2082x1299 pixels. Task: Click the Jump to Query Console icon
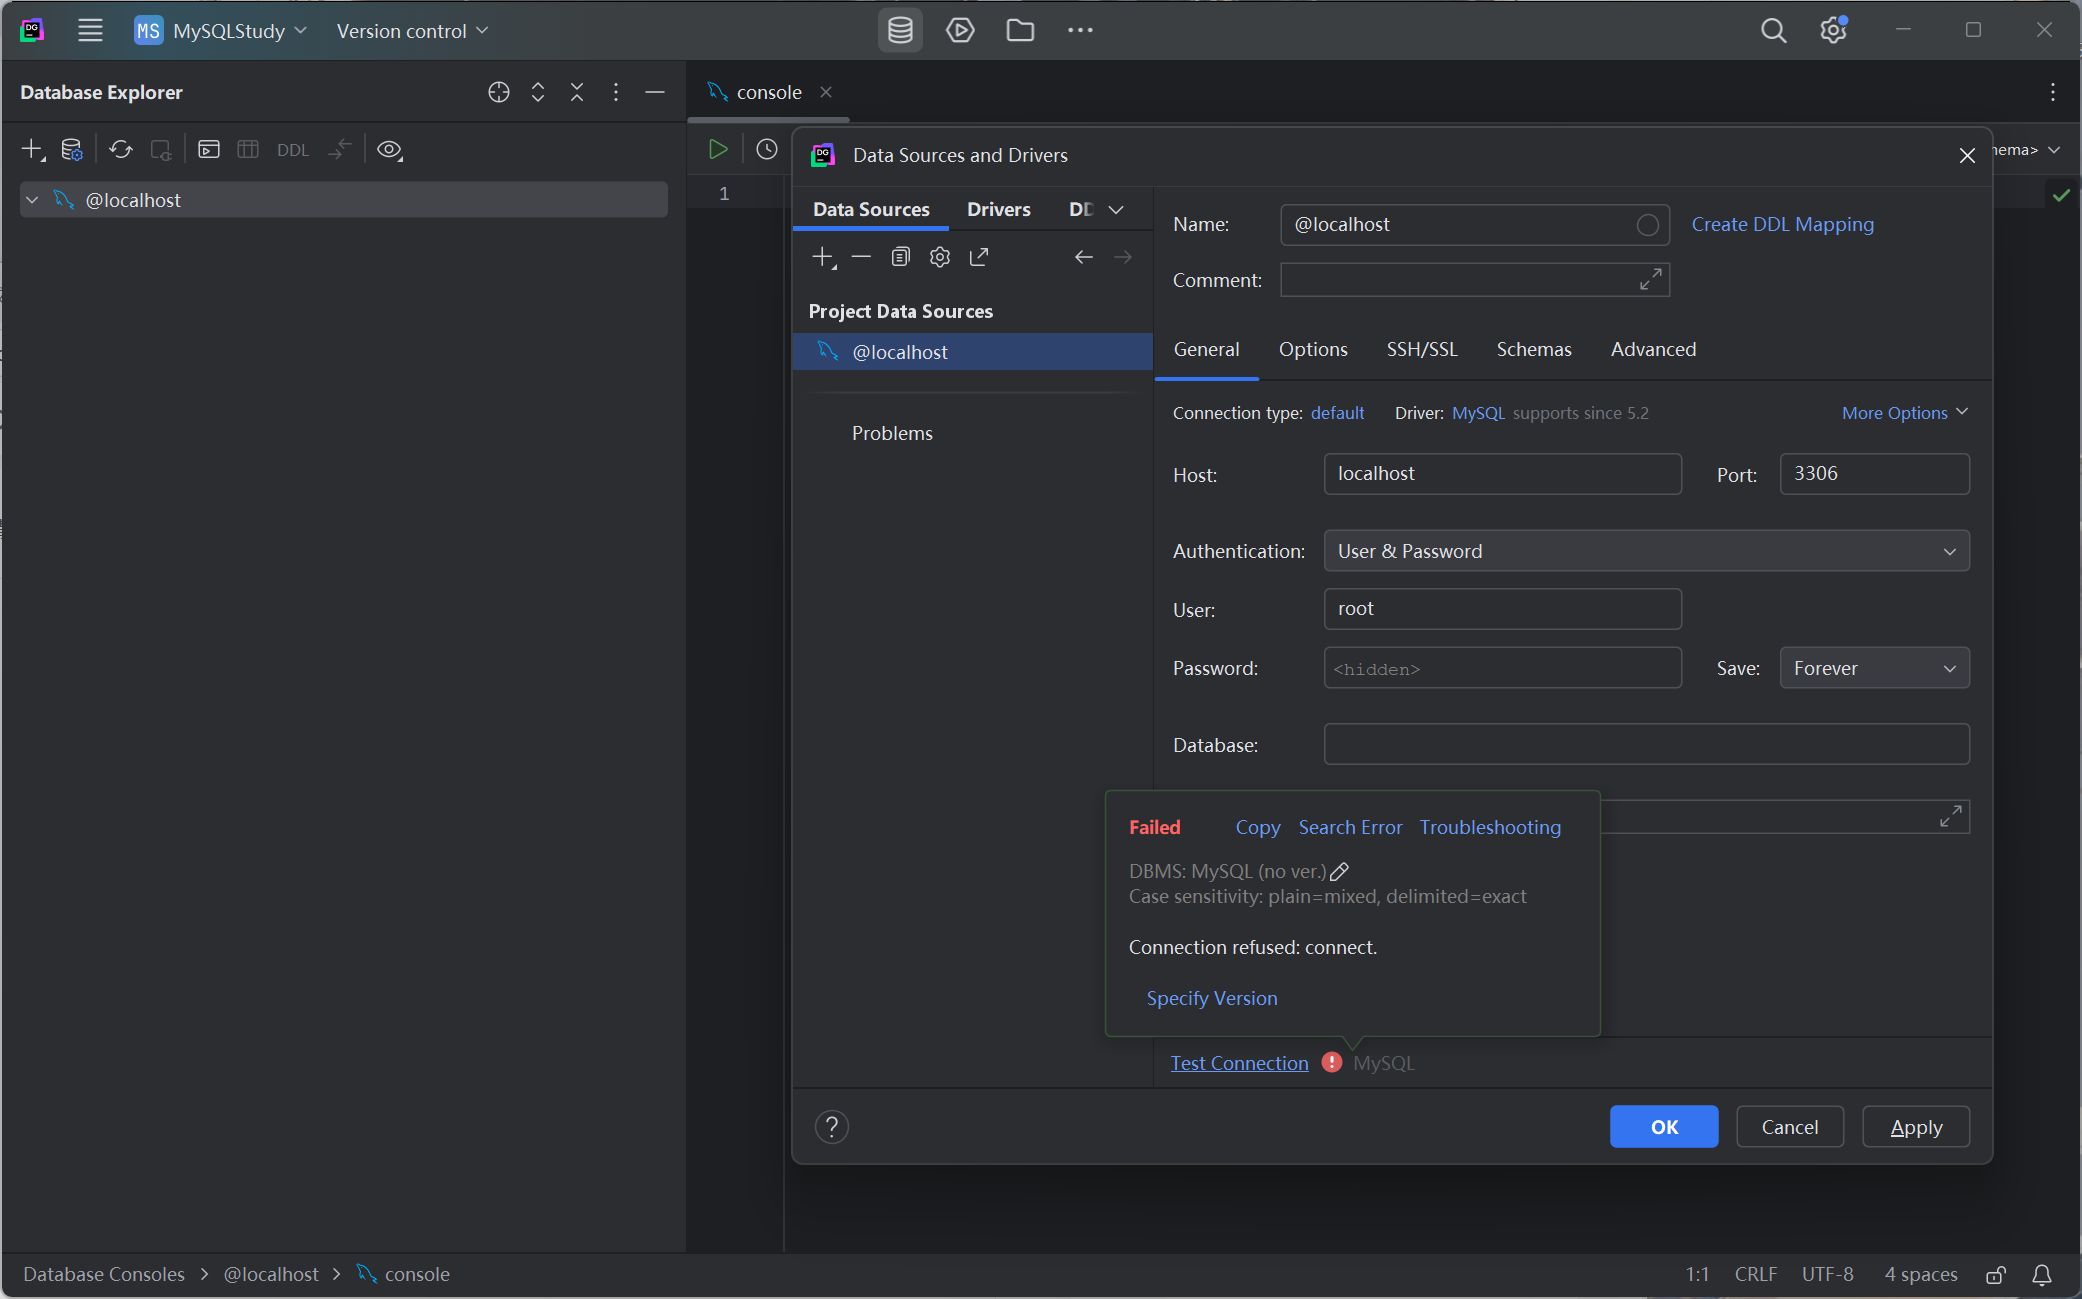208,150
